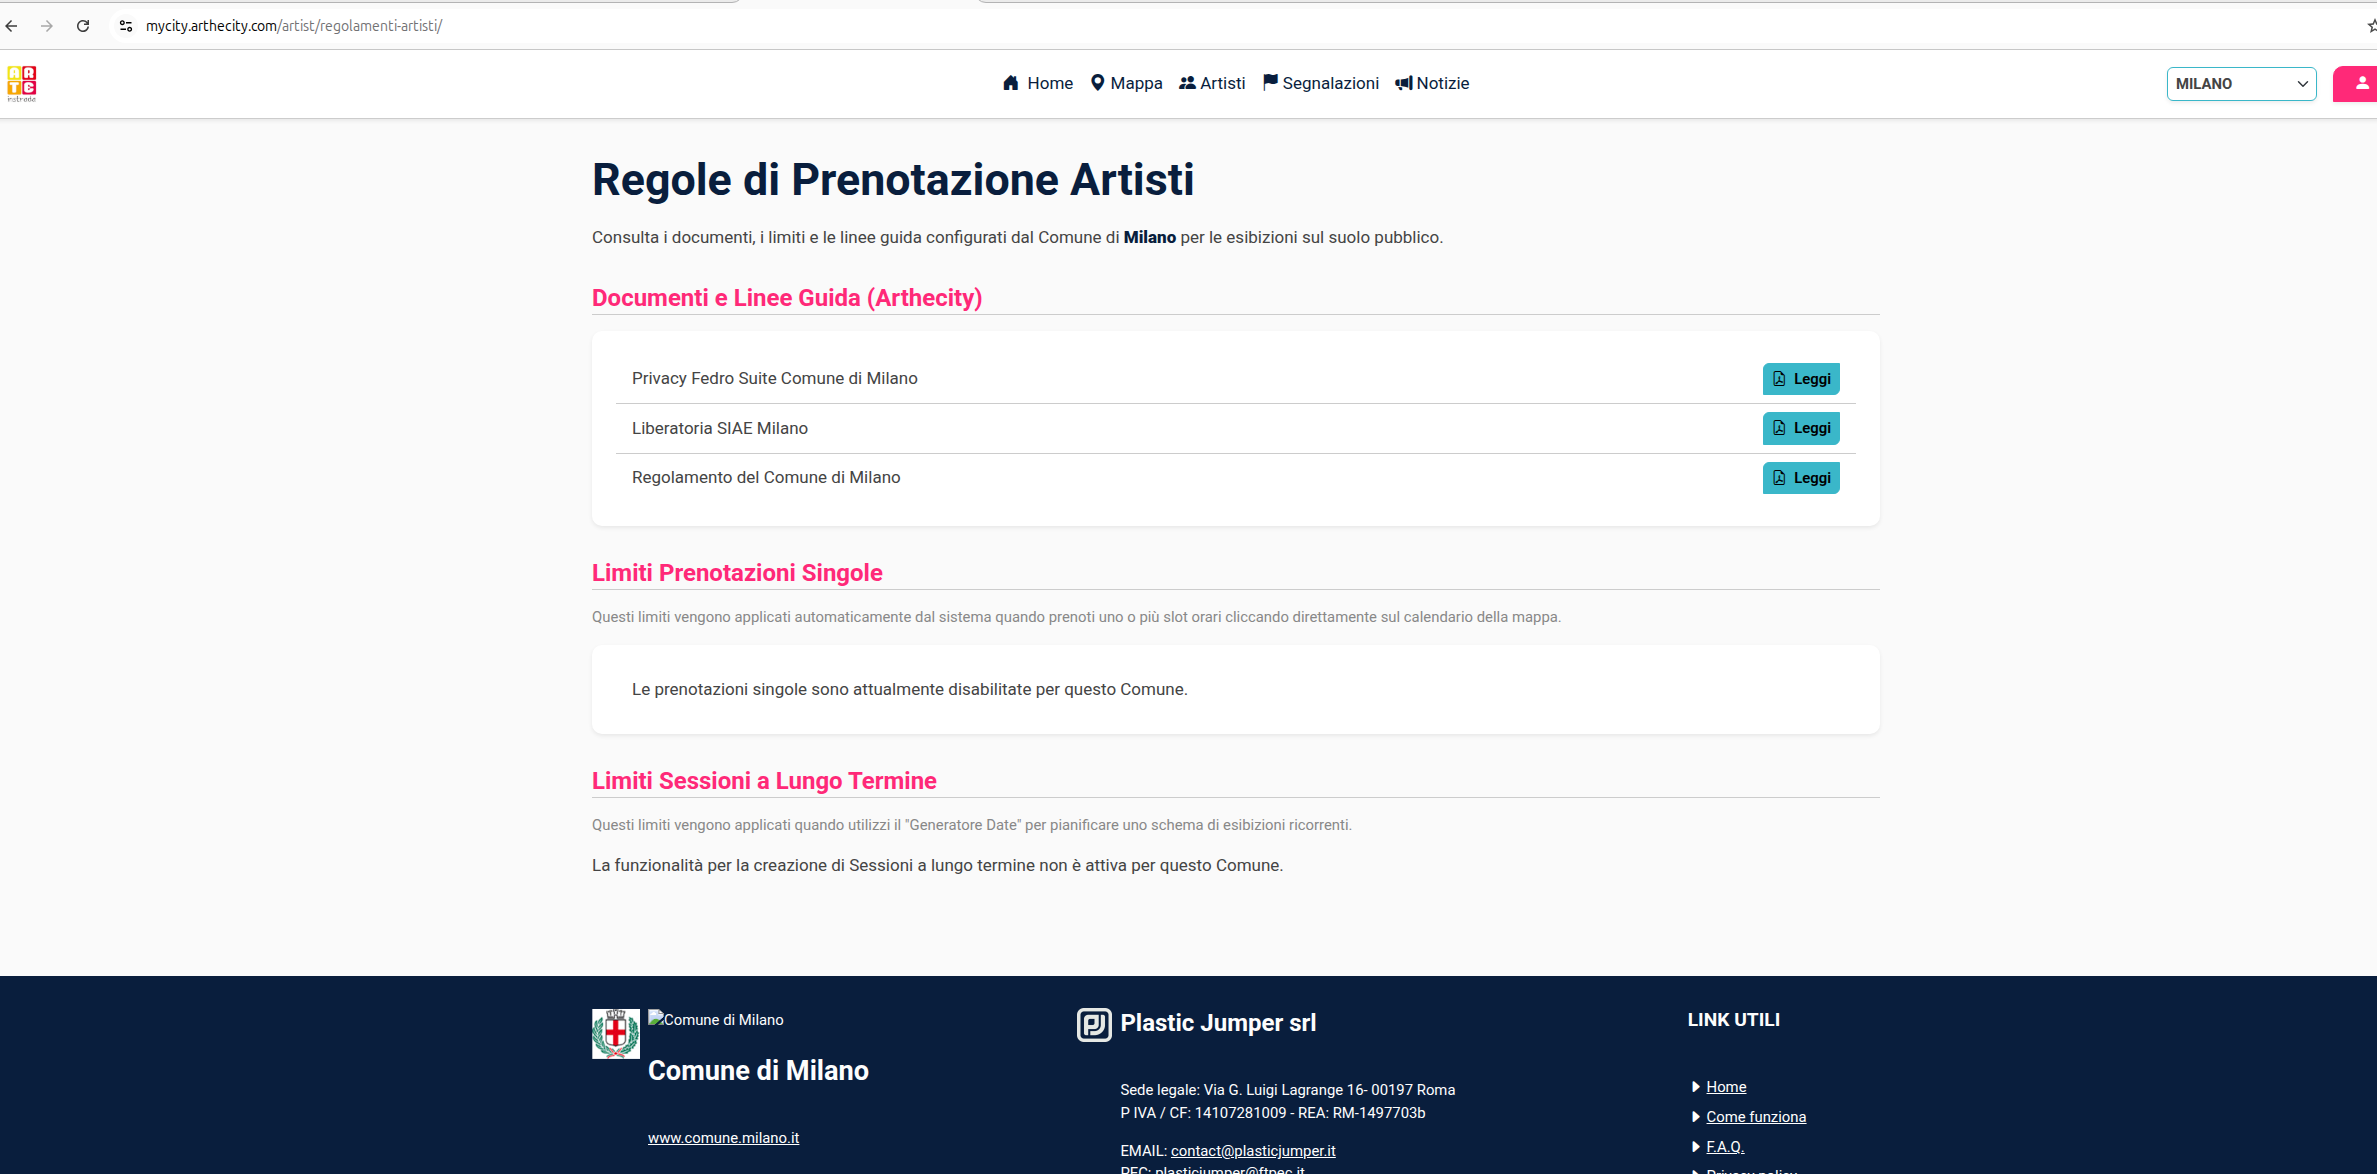The width and height of the screenshot is (2377, 1174).
Task: Click the Comune di Milano crest image
Action: [x=616, y=1034]
